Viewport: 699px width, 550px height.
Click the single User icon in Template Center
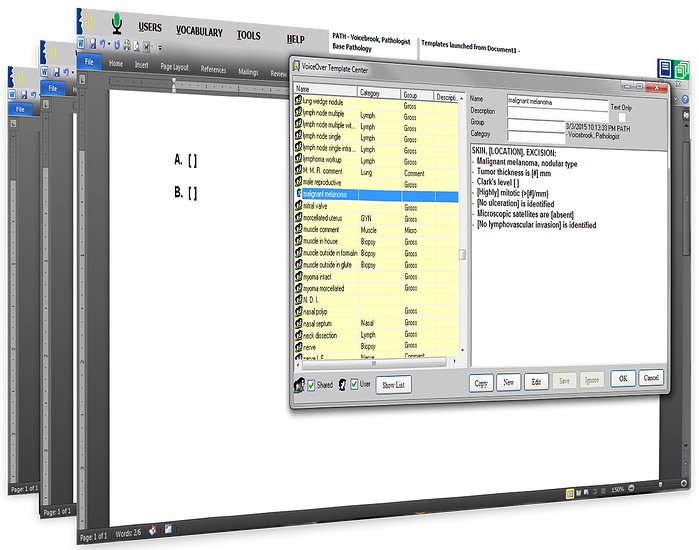342,385
